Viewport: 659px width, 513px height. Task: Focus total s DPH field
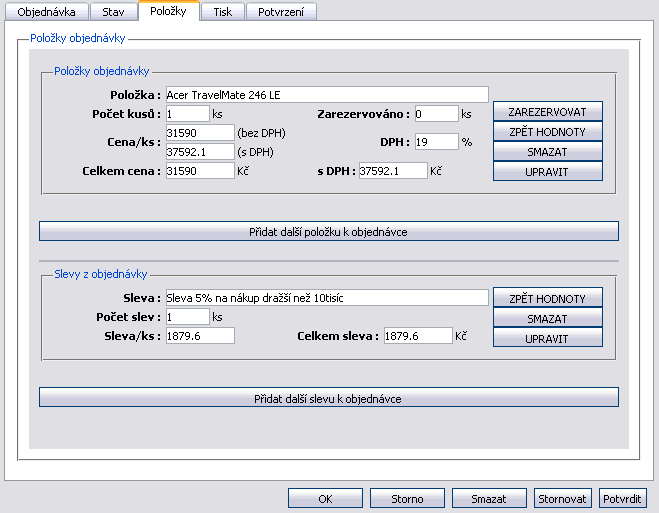393,171
